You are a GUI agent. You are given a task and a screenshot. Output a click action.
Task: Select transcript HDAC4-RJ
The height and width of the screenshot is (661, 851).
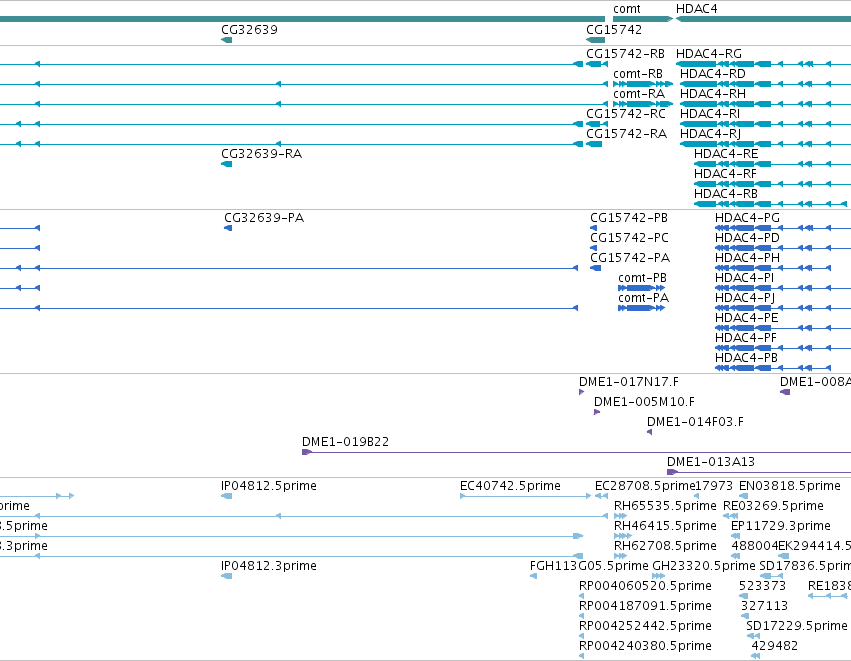[710, 134]
